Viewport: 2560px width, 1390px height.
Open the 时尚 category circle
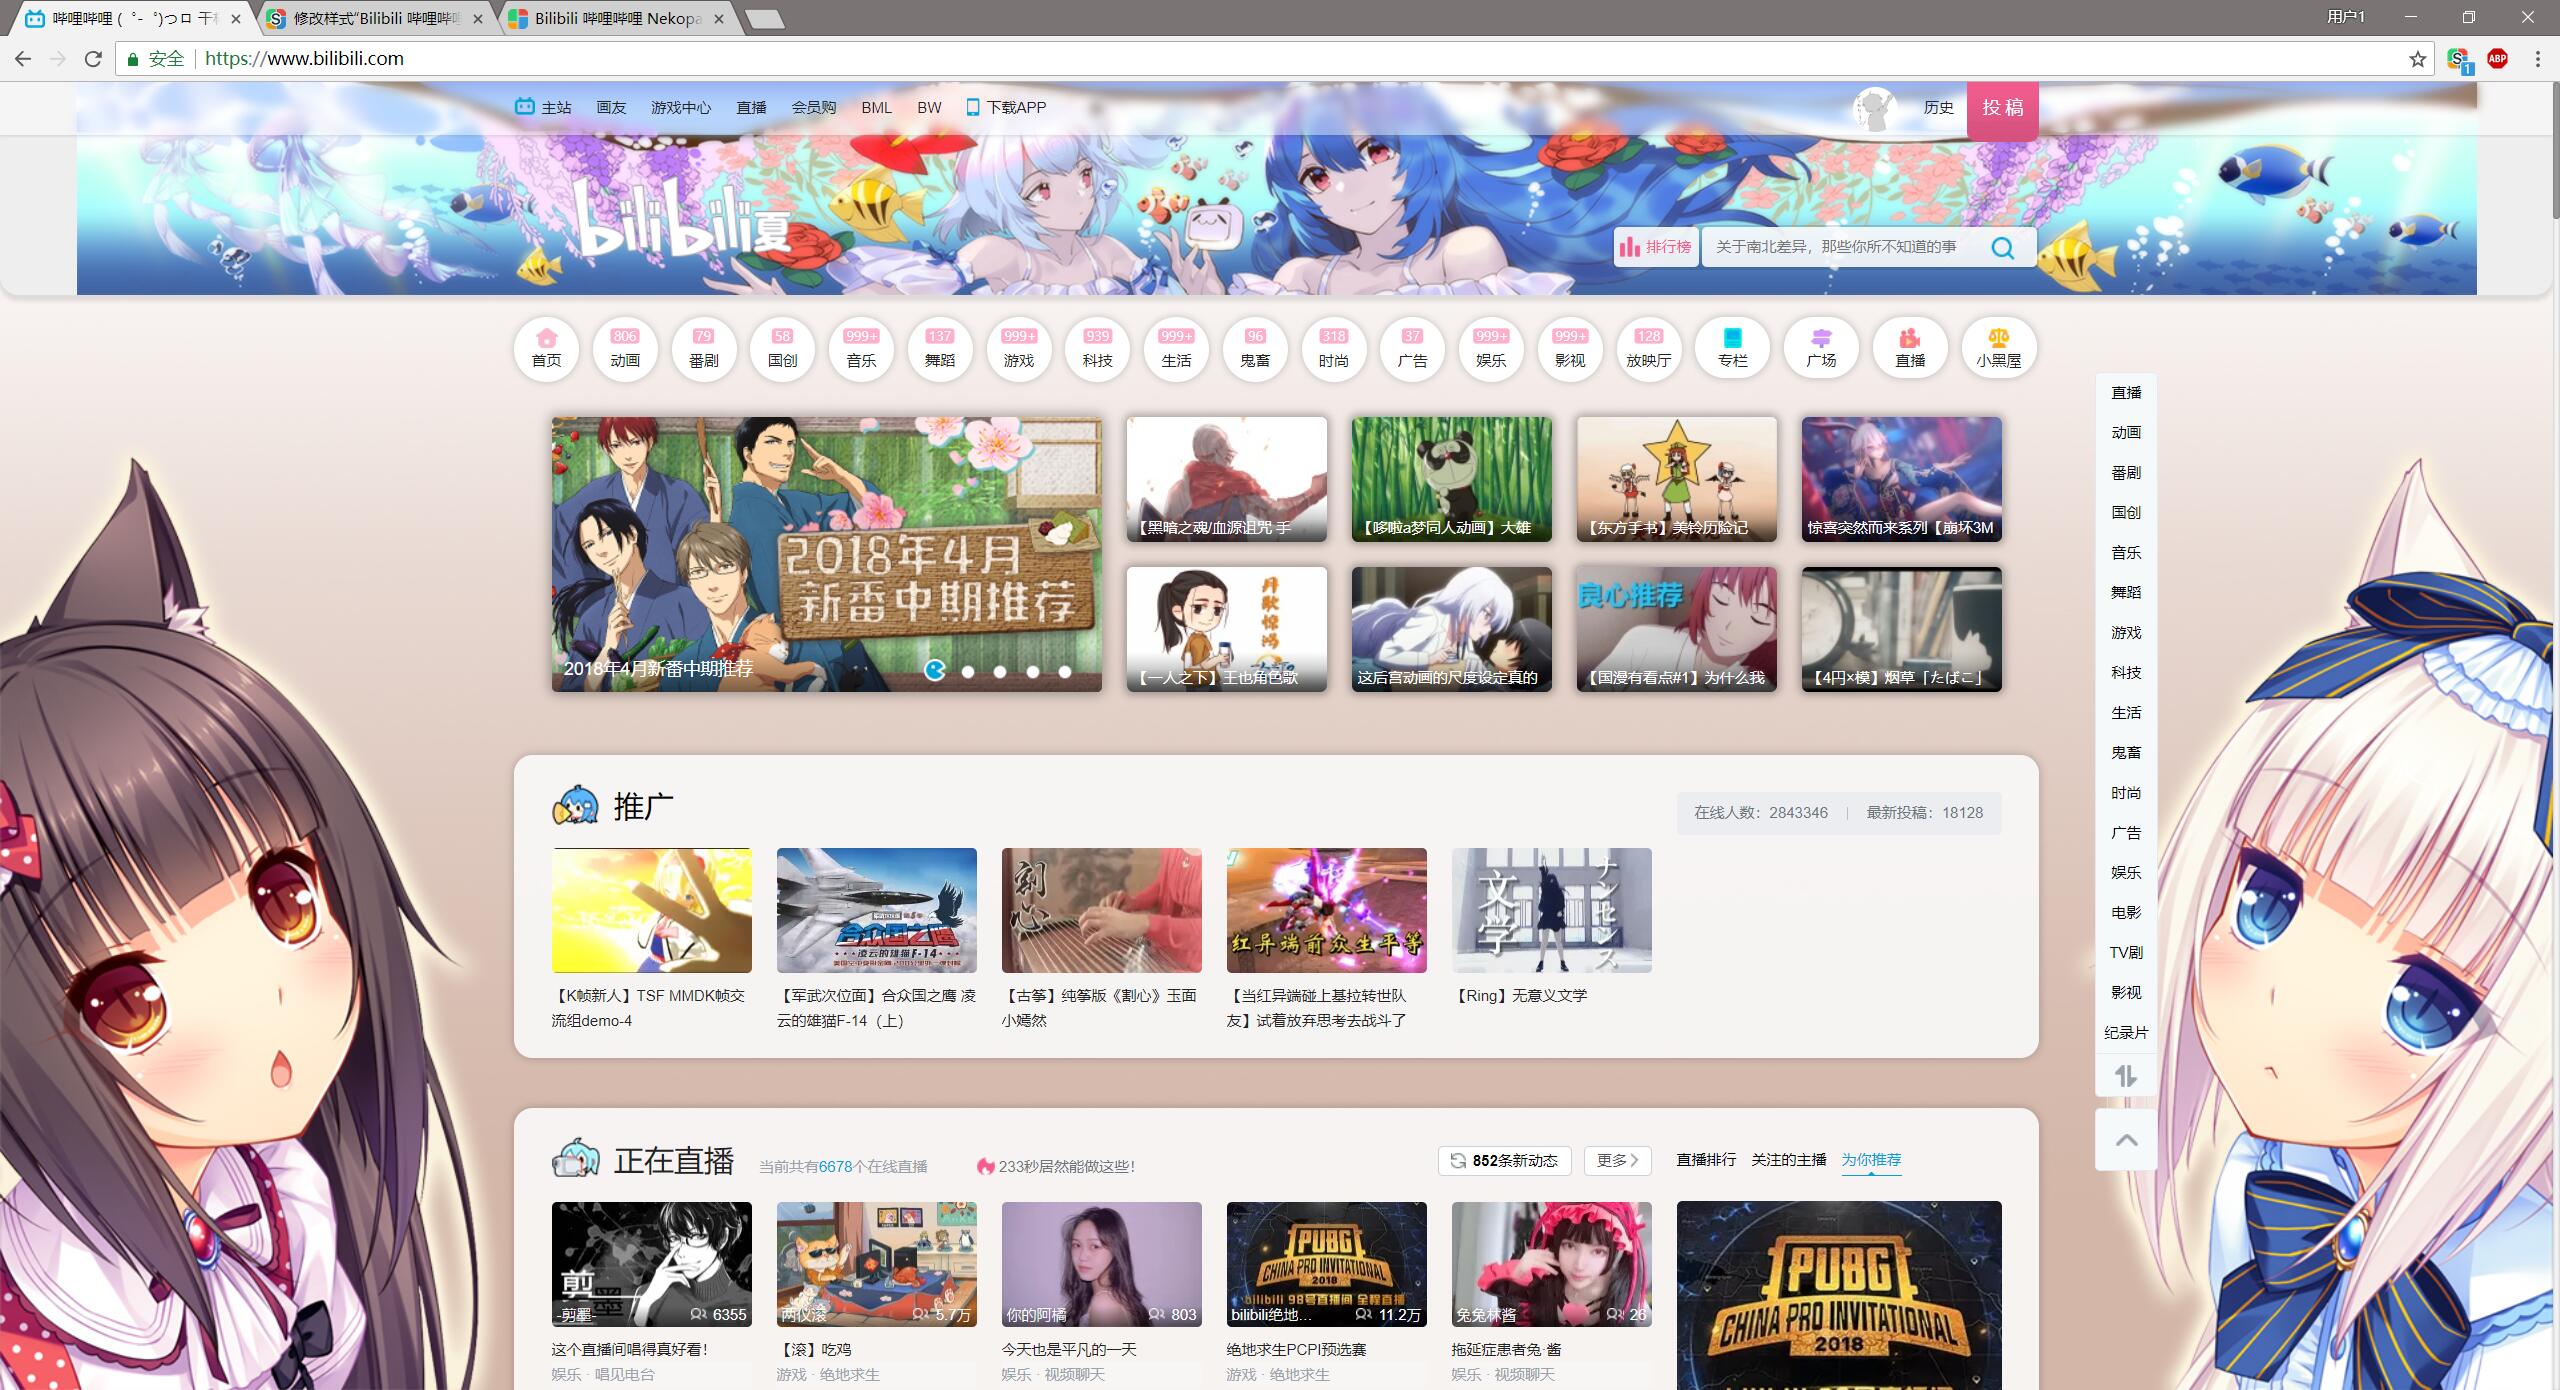1334,348
